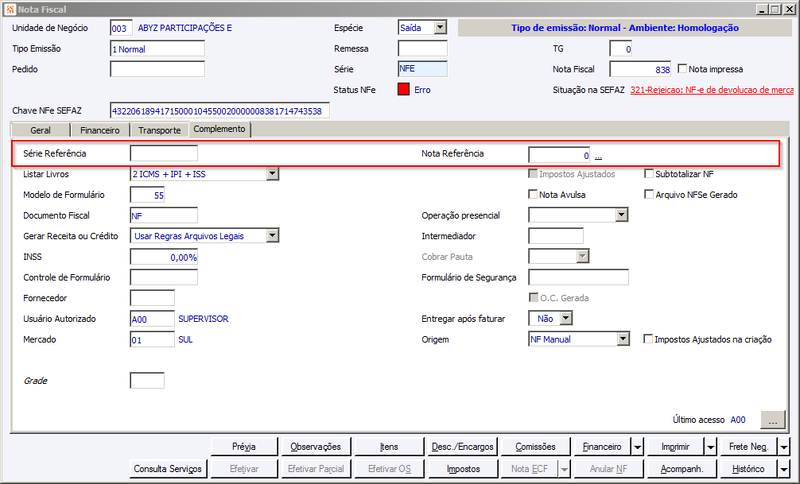Click the Chave NFe SEFAZ field
This screenshot has width=800, height=484.
click(220, 111)
